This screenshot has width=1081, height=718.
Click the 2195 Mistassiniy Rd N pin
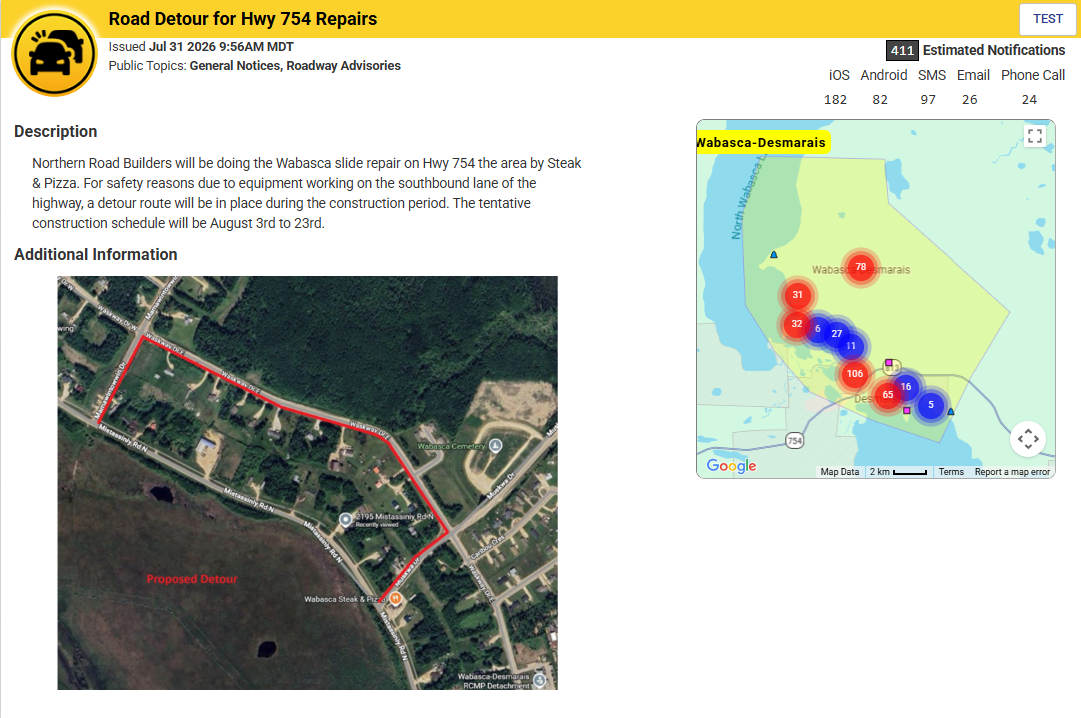[x=345, y=519]
